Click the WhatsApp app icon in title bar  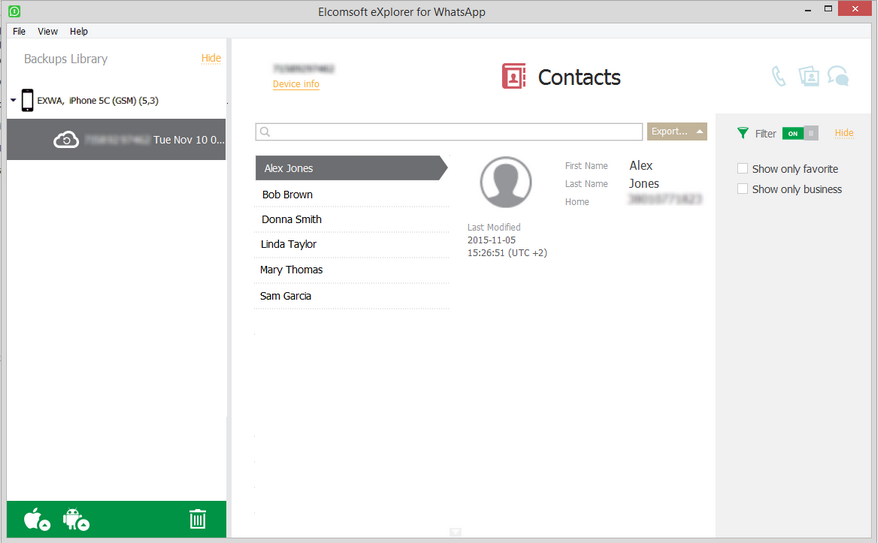pyautogui.click(x=15, y=11)
